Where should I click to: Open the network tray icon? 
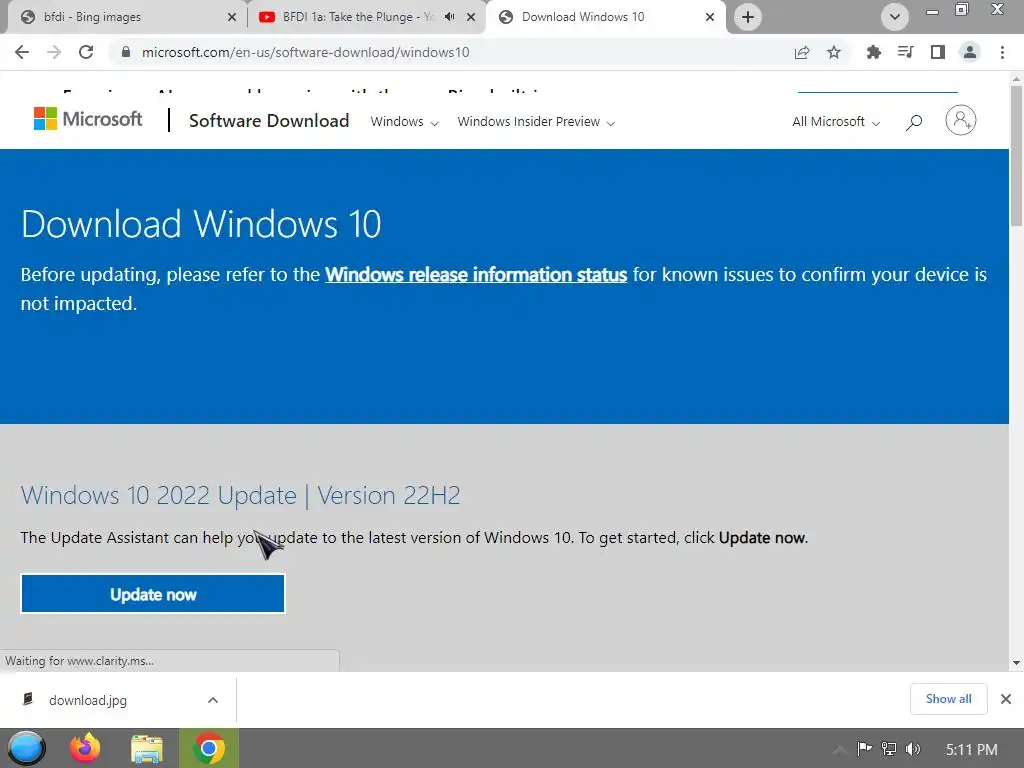[x=889, y=748]
